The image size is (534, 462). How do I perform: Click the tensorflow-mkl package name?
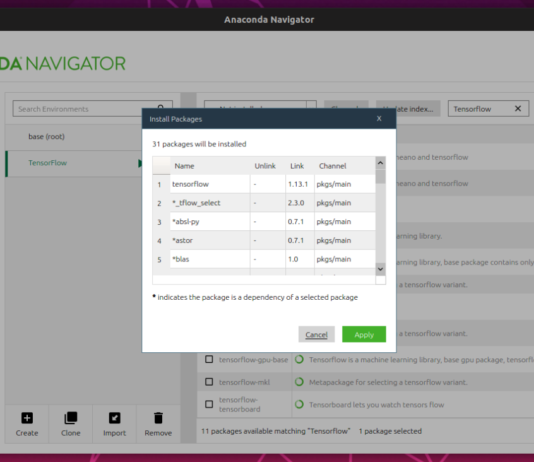point(244,382)
